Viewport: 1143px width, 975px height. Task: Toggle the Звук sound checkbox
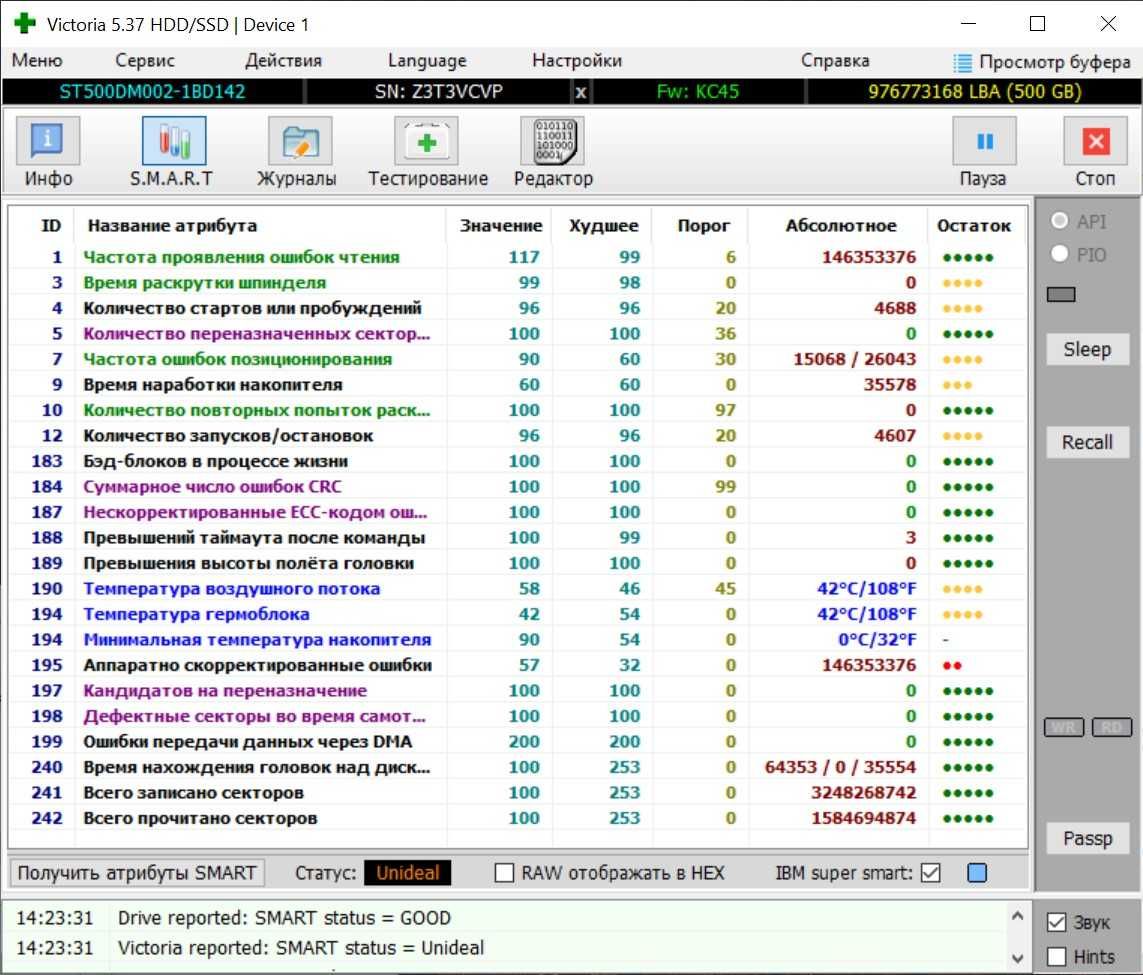1056,923
